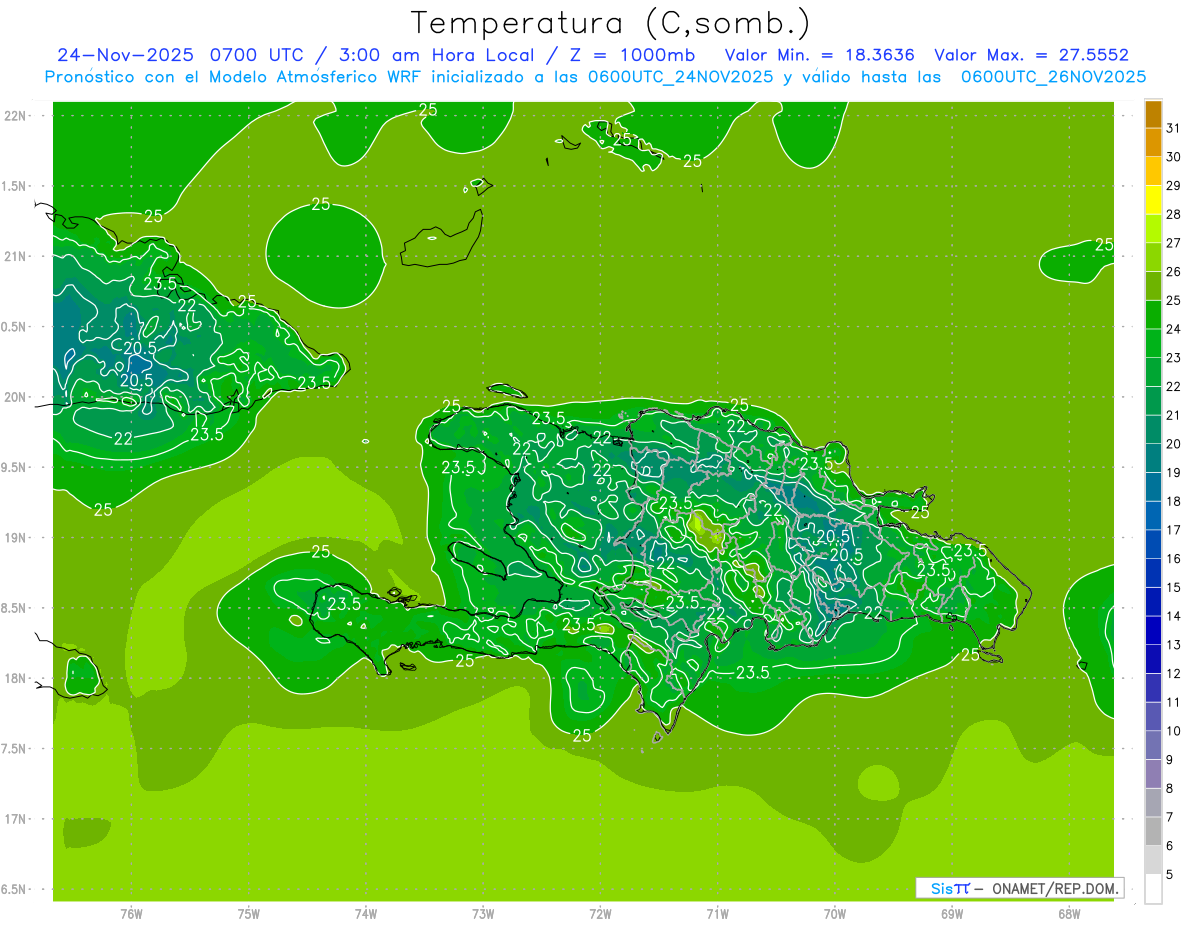The height and width of the screenshot is (927, 1200).
Task: Pick the gray colorbar swatch between 6 and 7
Action: point(1153,831)
